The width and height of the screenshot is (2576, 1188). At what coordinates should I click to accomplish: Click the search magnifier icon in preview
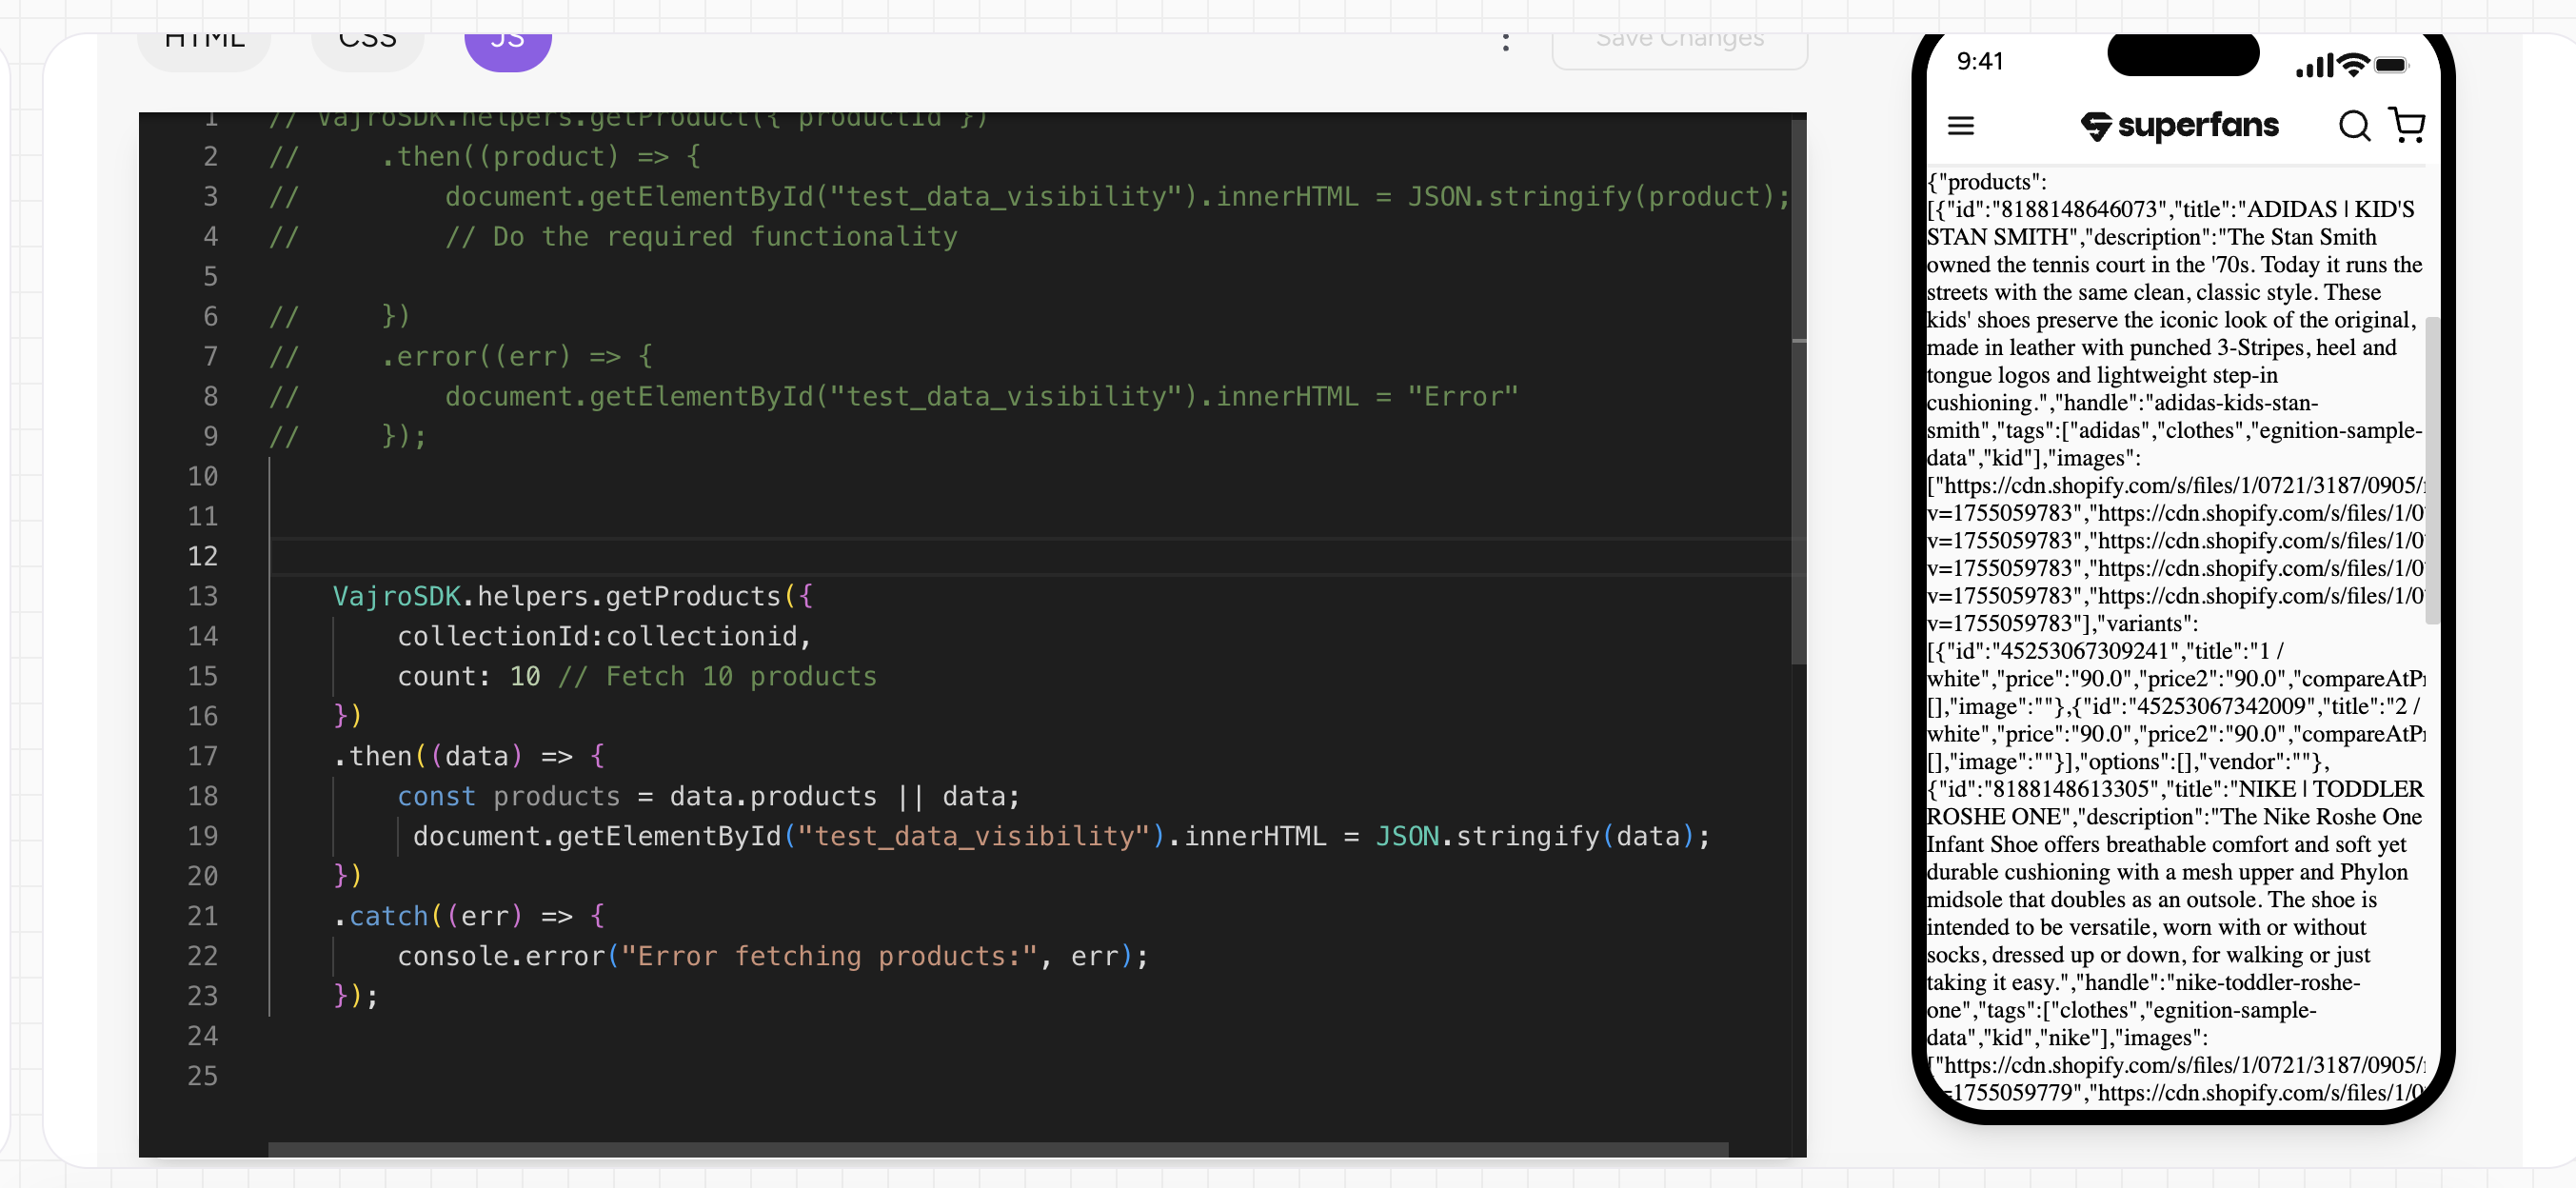coord(2354,126)
